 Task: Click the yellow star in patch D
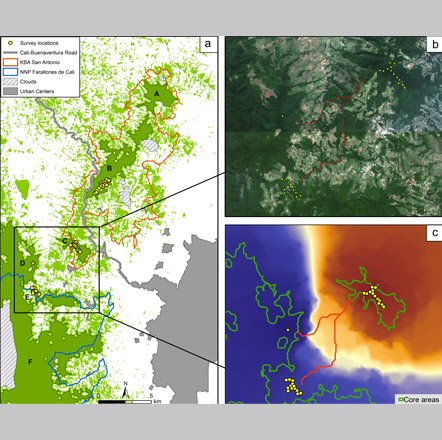[x=33, y=263]
